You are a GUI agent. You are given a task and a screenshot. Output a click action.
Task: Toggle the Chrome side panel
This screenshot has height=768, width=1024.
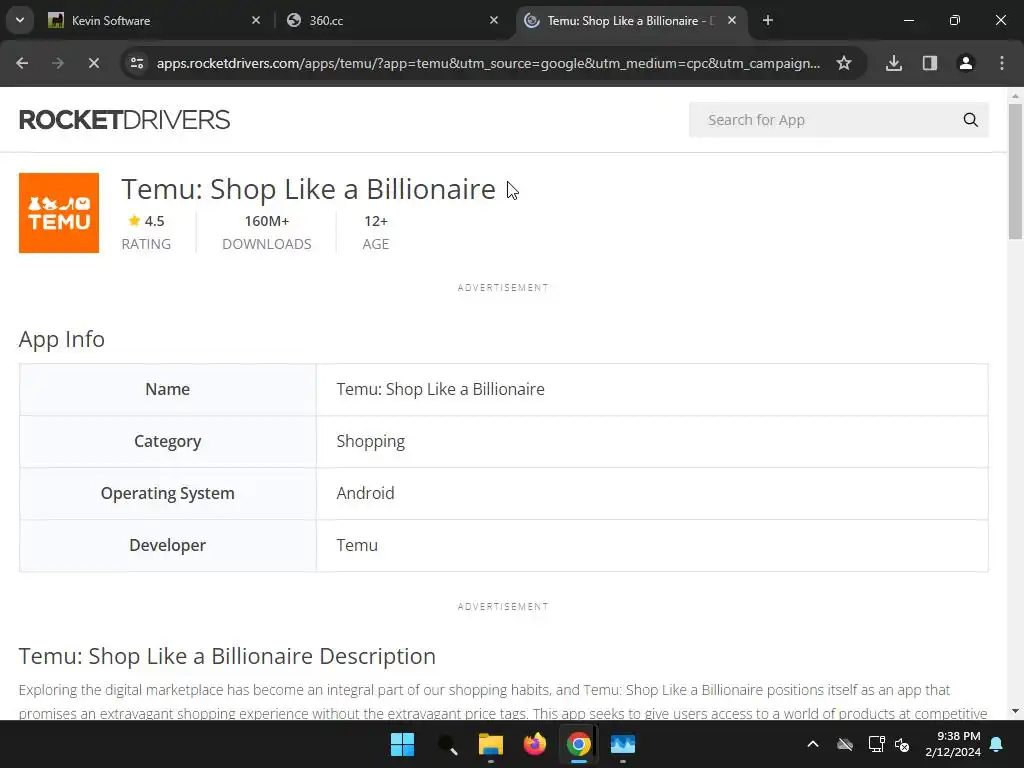pyautogui.click(x=930, y=63)
